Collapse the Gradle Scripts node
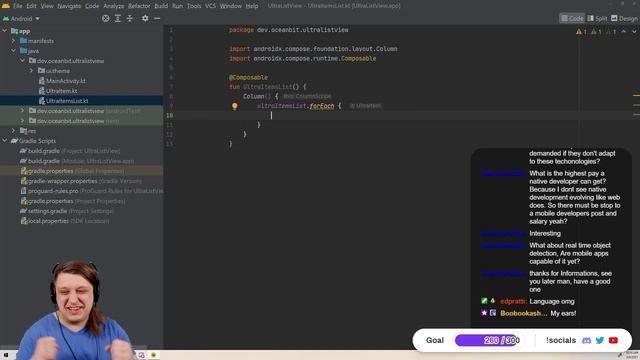This screenshot has width=640, height=360. (5, 141)
